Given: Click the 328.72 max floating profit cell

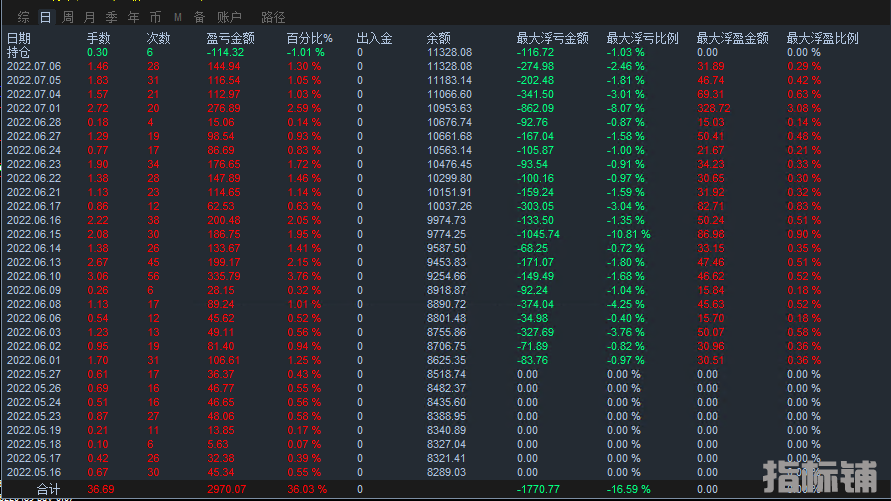Looking at the screenshot, I should pyautogui.click(x=714, y=108).
